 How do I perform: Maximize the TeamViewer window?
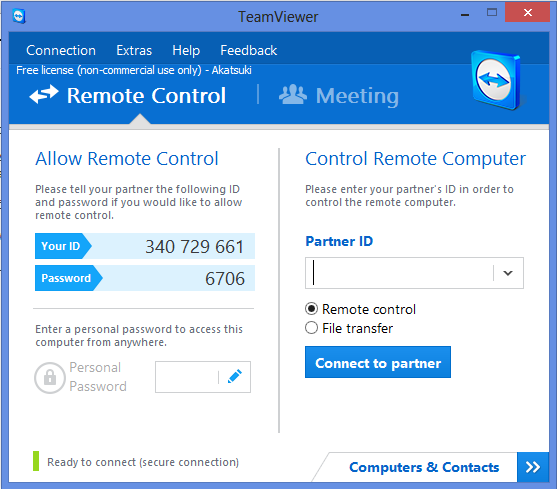(492, 13)
